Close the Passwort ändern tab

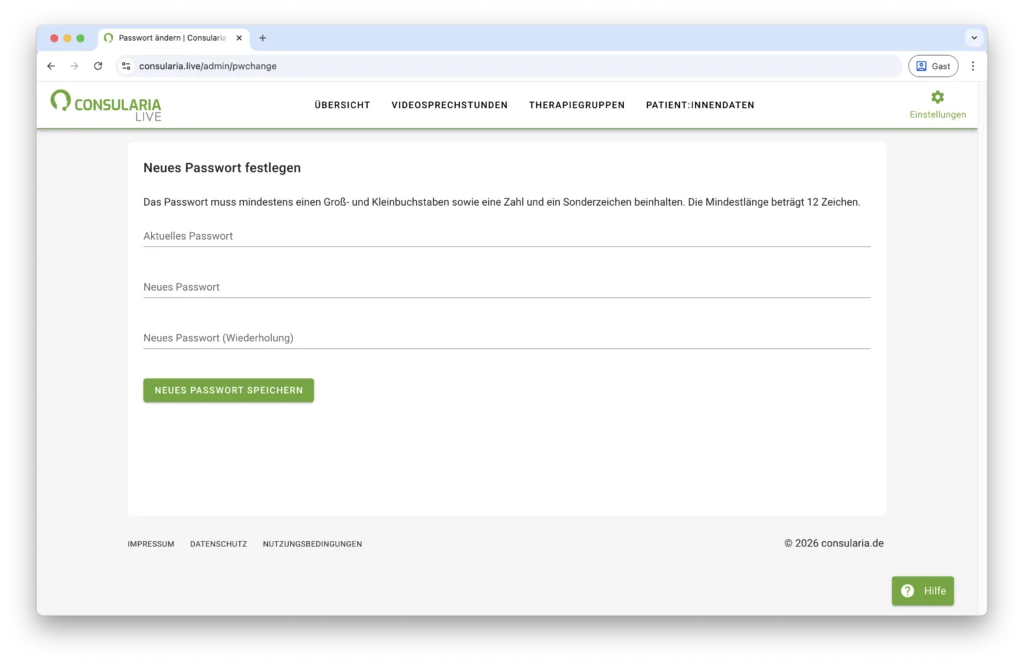[239, 38]
